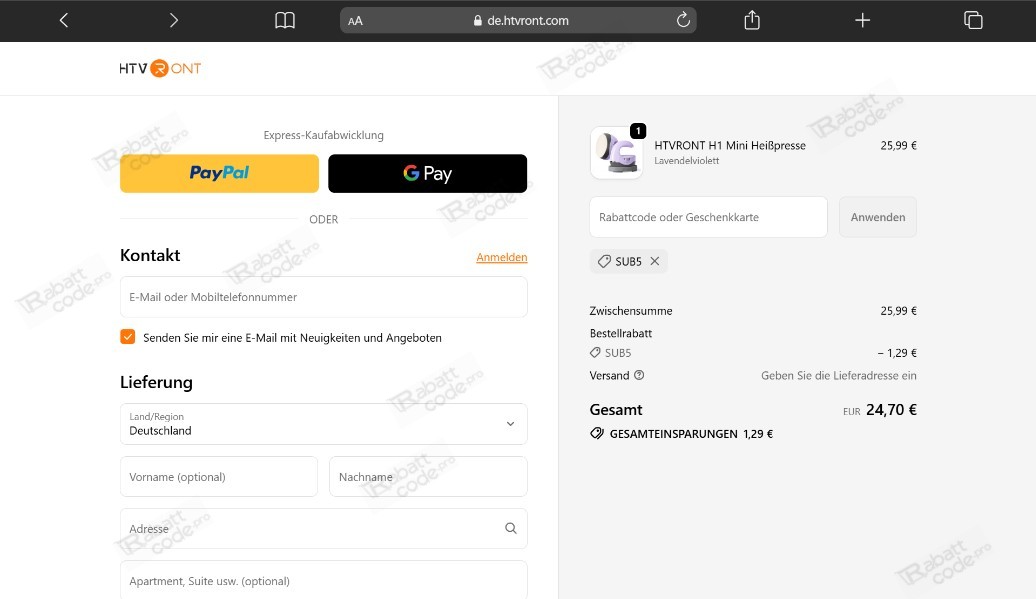
Task: Click the HTVRONT H1 Mini Heißpresse title
Action: 729,145
